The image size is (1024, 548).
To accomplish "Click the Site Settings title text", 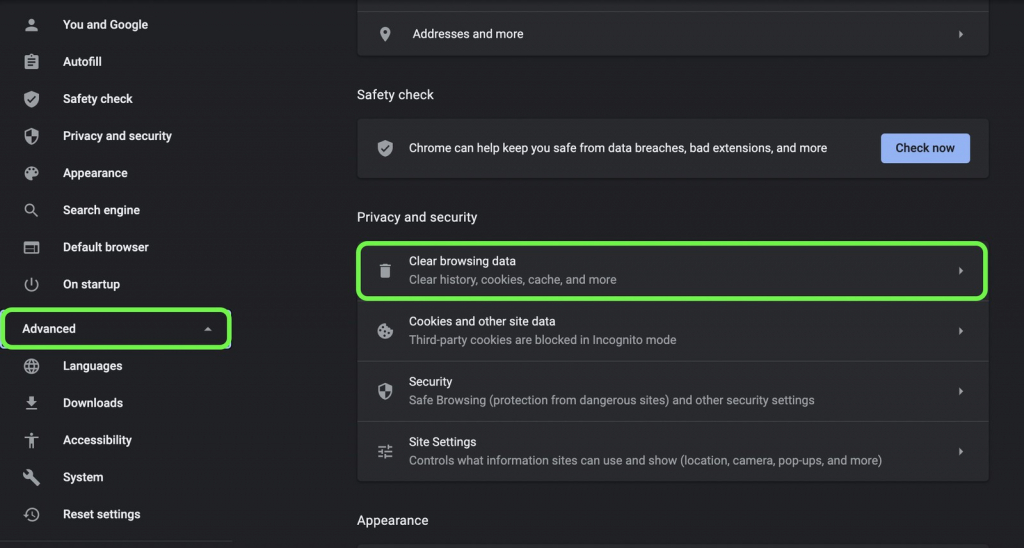I will 442,442.
